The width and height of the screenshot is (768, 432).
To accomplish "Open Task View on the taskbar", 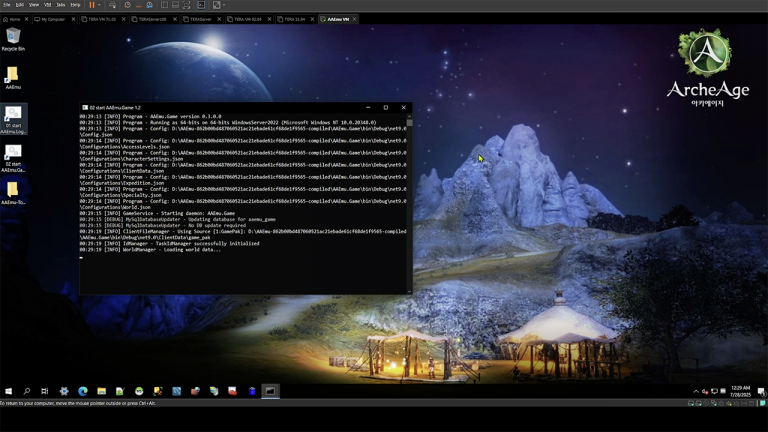I will click(45, 391).
